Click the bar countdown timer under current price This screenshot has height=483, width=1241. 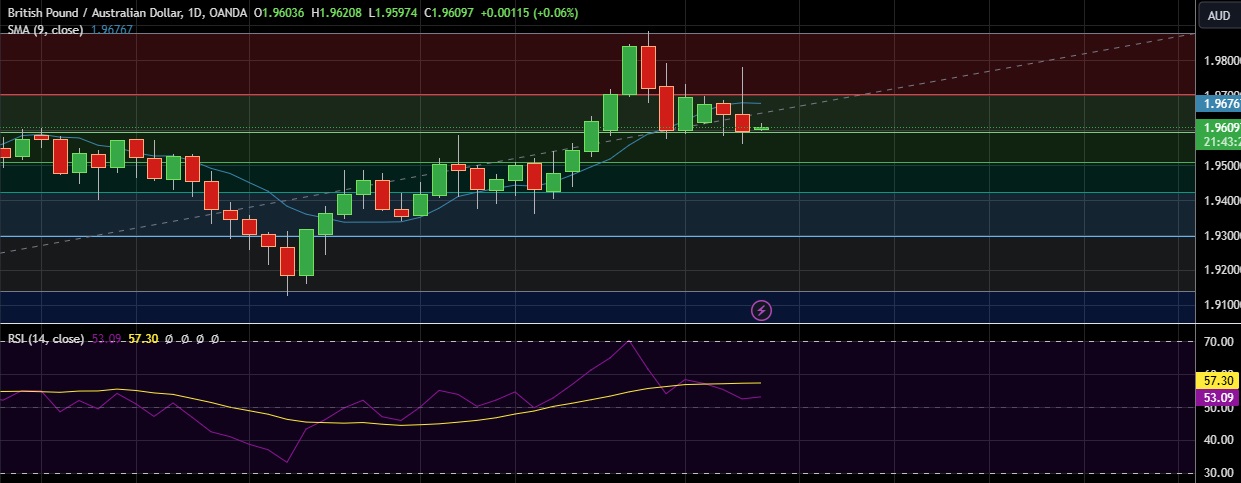[1219, 142]
